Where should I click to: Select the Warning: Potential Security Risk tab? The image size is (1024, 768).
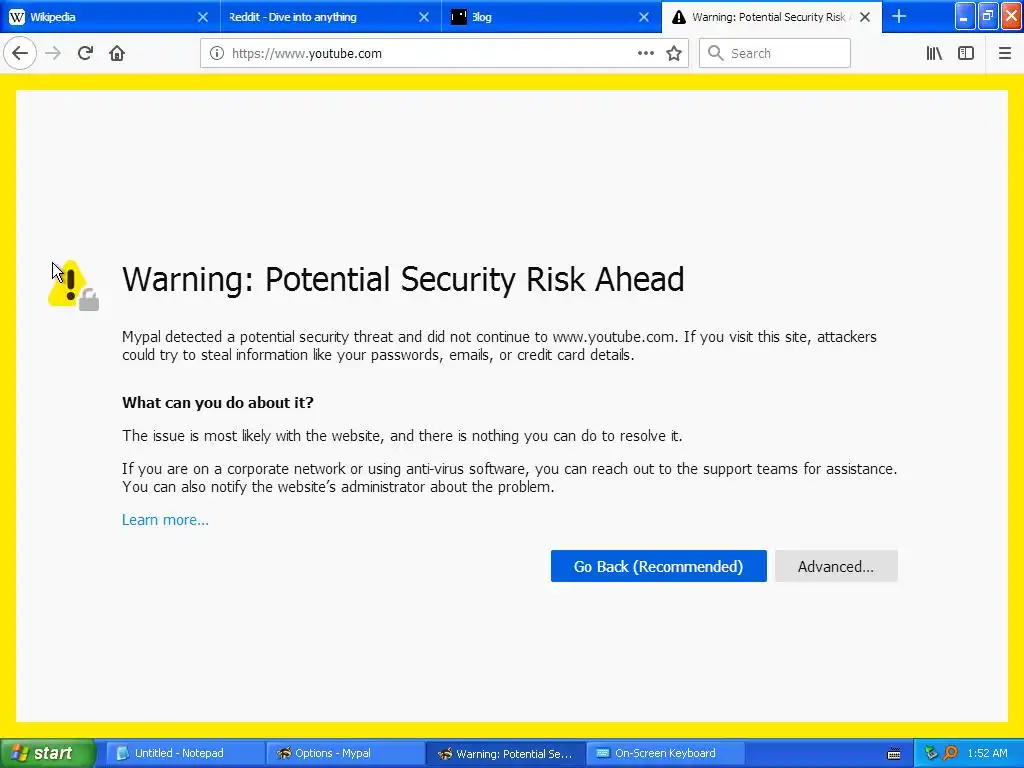[771, 17]
